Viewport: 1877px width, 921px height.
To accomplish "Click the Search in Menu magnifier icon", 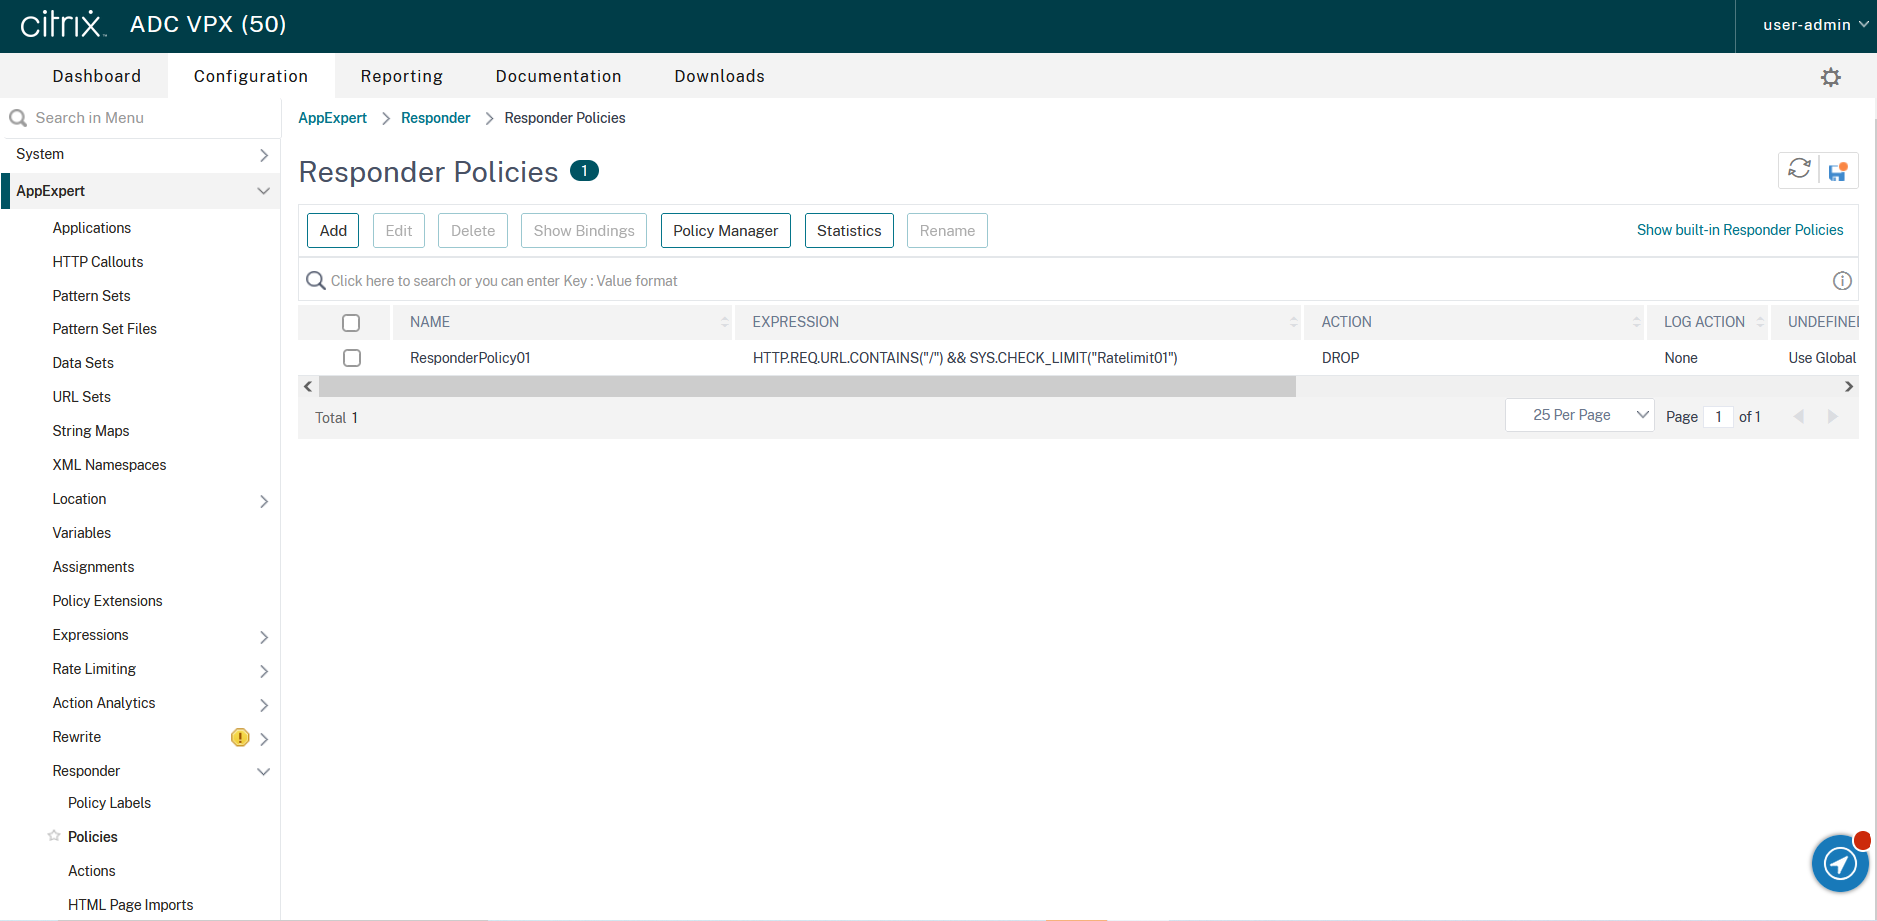I will click(18, 118).
